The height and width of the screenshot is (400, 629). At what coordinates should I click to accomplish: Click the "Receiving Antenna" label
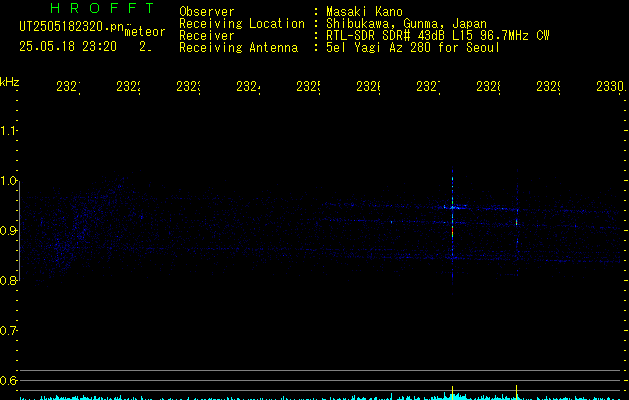click(x=239, y=48)
